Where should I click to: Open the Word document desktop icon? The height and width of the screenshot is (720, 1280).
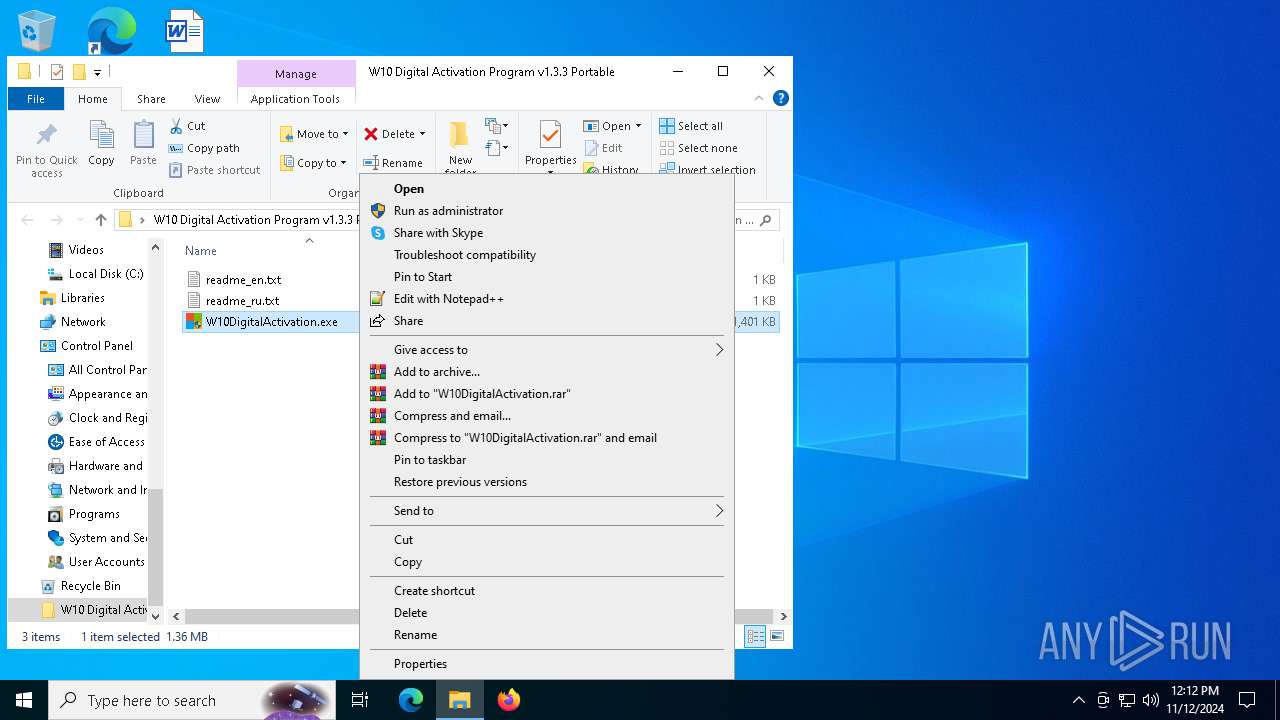184,30
